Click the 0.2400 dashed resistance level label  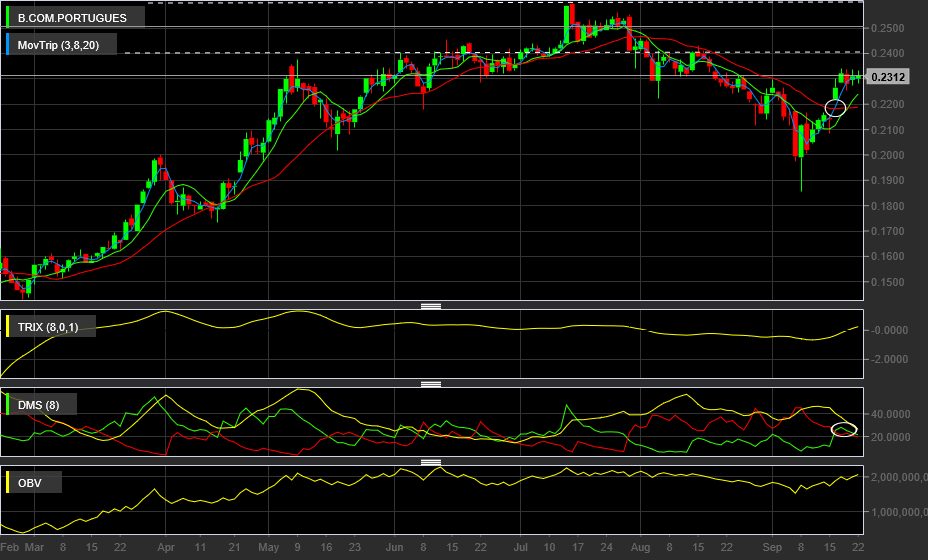coord(888,53)
